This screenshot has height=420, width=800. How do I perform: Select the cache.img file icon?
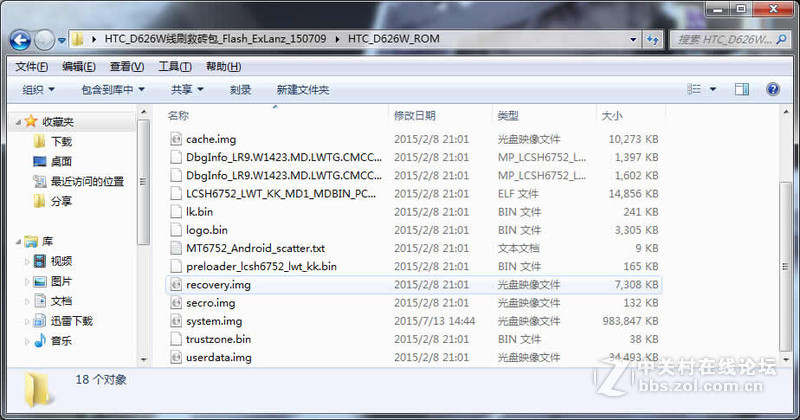[176, 139]
